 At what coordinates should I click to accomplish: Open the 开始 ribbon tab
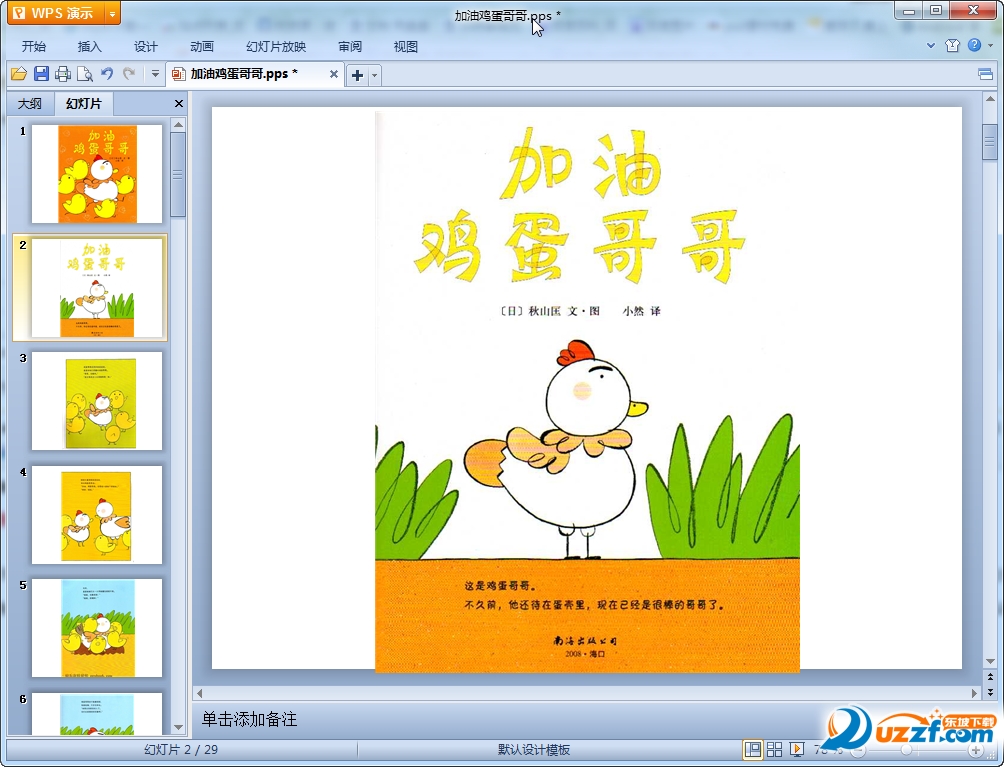point(33,47)
